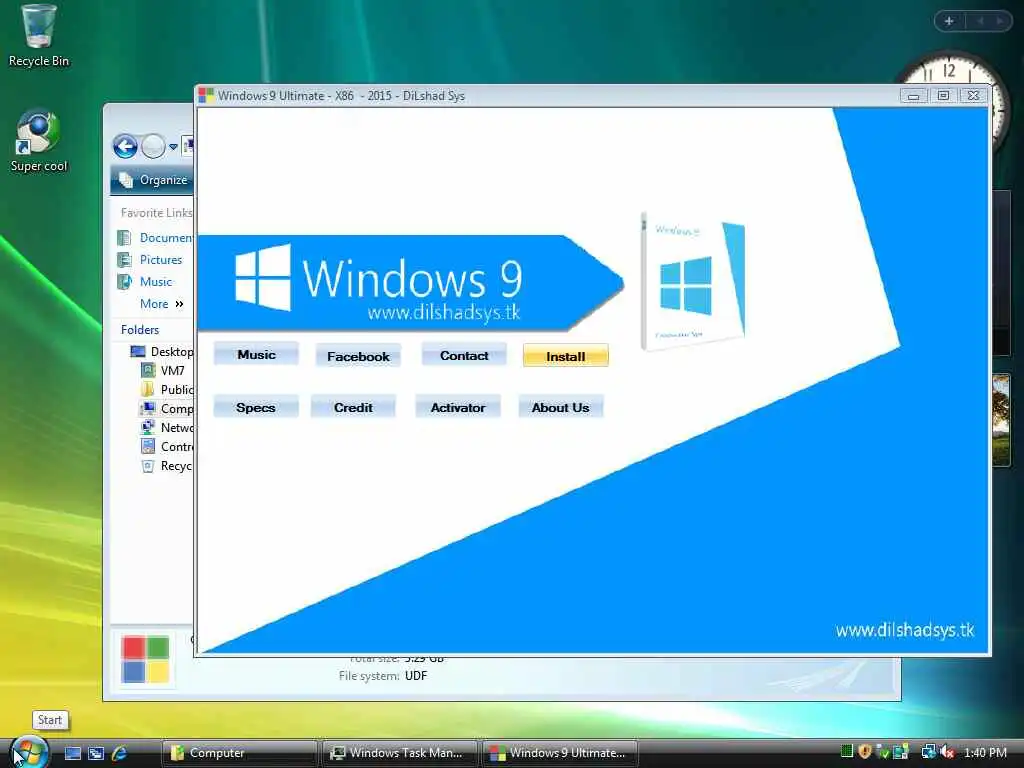Click the Windows 9 Ultimate title bar icon
Viewport: 1024px width, 768px height.
206,95
